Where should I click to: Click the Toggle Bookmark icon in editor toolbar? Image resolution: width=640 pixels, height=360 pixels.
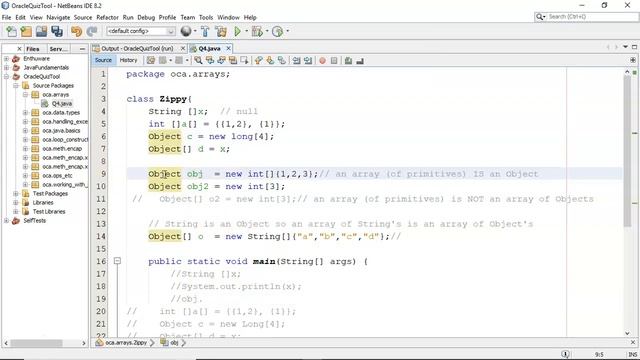pyautogui.click(x=282, y=60)
